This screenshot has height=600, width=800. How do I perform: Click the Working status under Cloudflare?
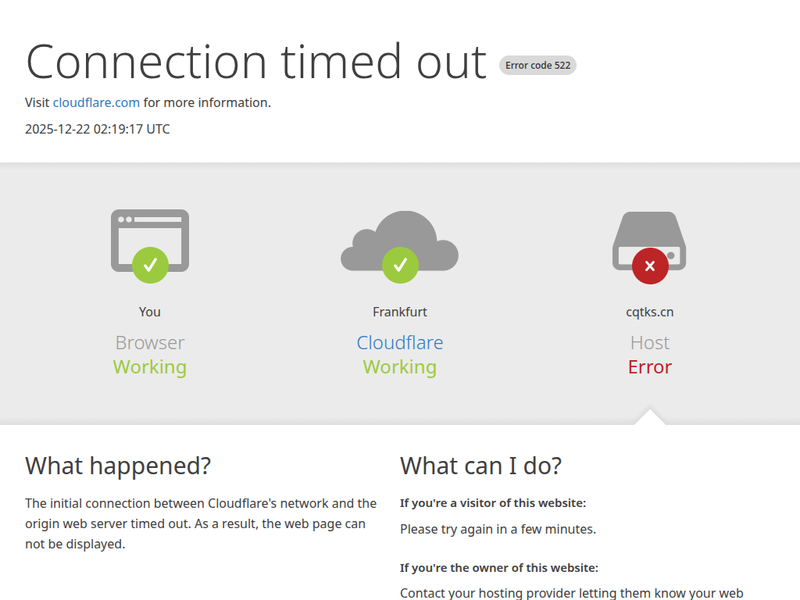pyautogui.click(x=400, y=367)
